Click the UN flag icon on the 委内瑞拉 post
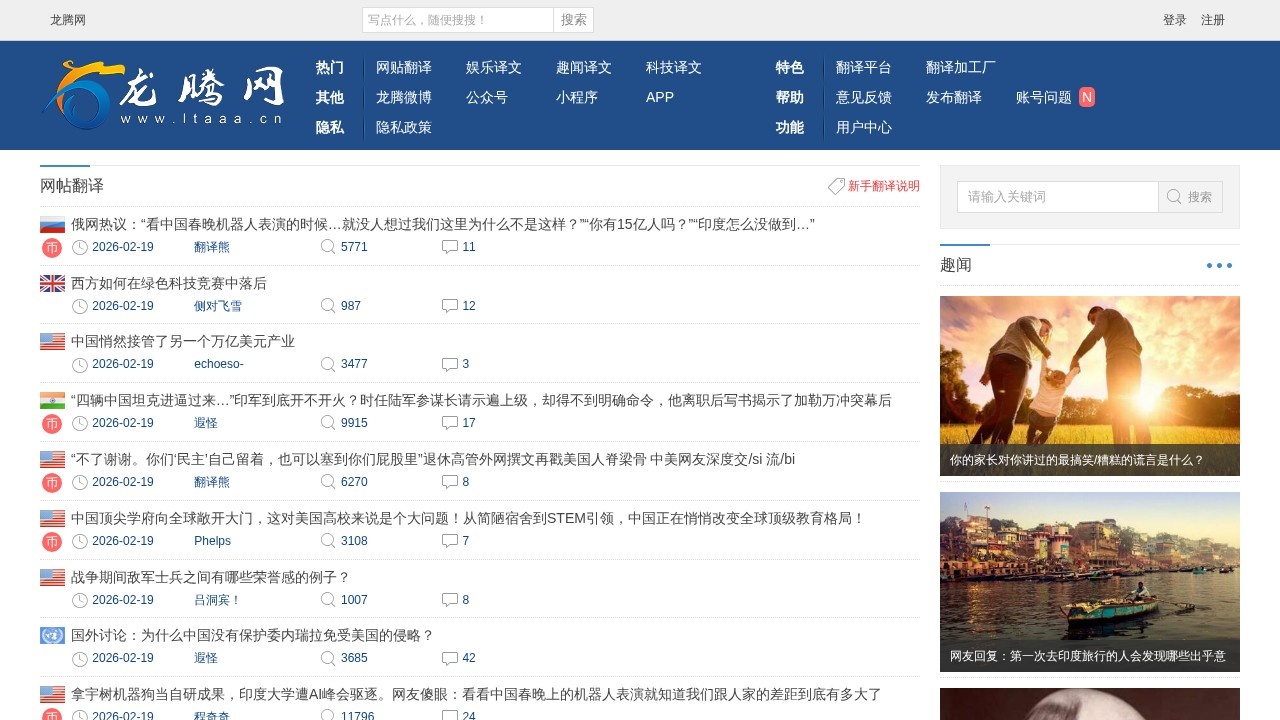This screenshot has width=1280, height=720. coord(51,635)
